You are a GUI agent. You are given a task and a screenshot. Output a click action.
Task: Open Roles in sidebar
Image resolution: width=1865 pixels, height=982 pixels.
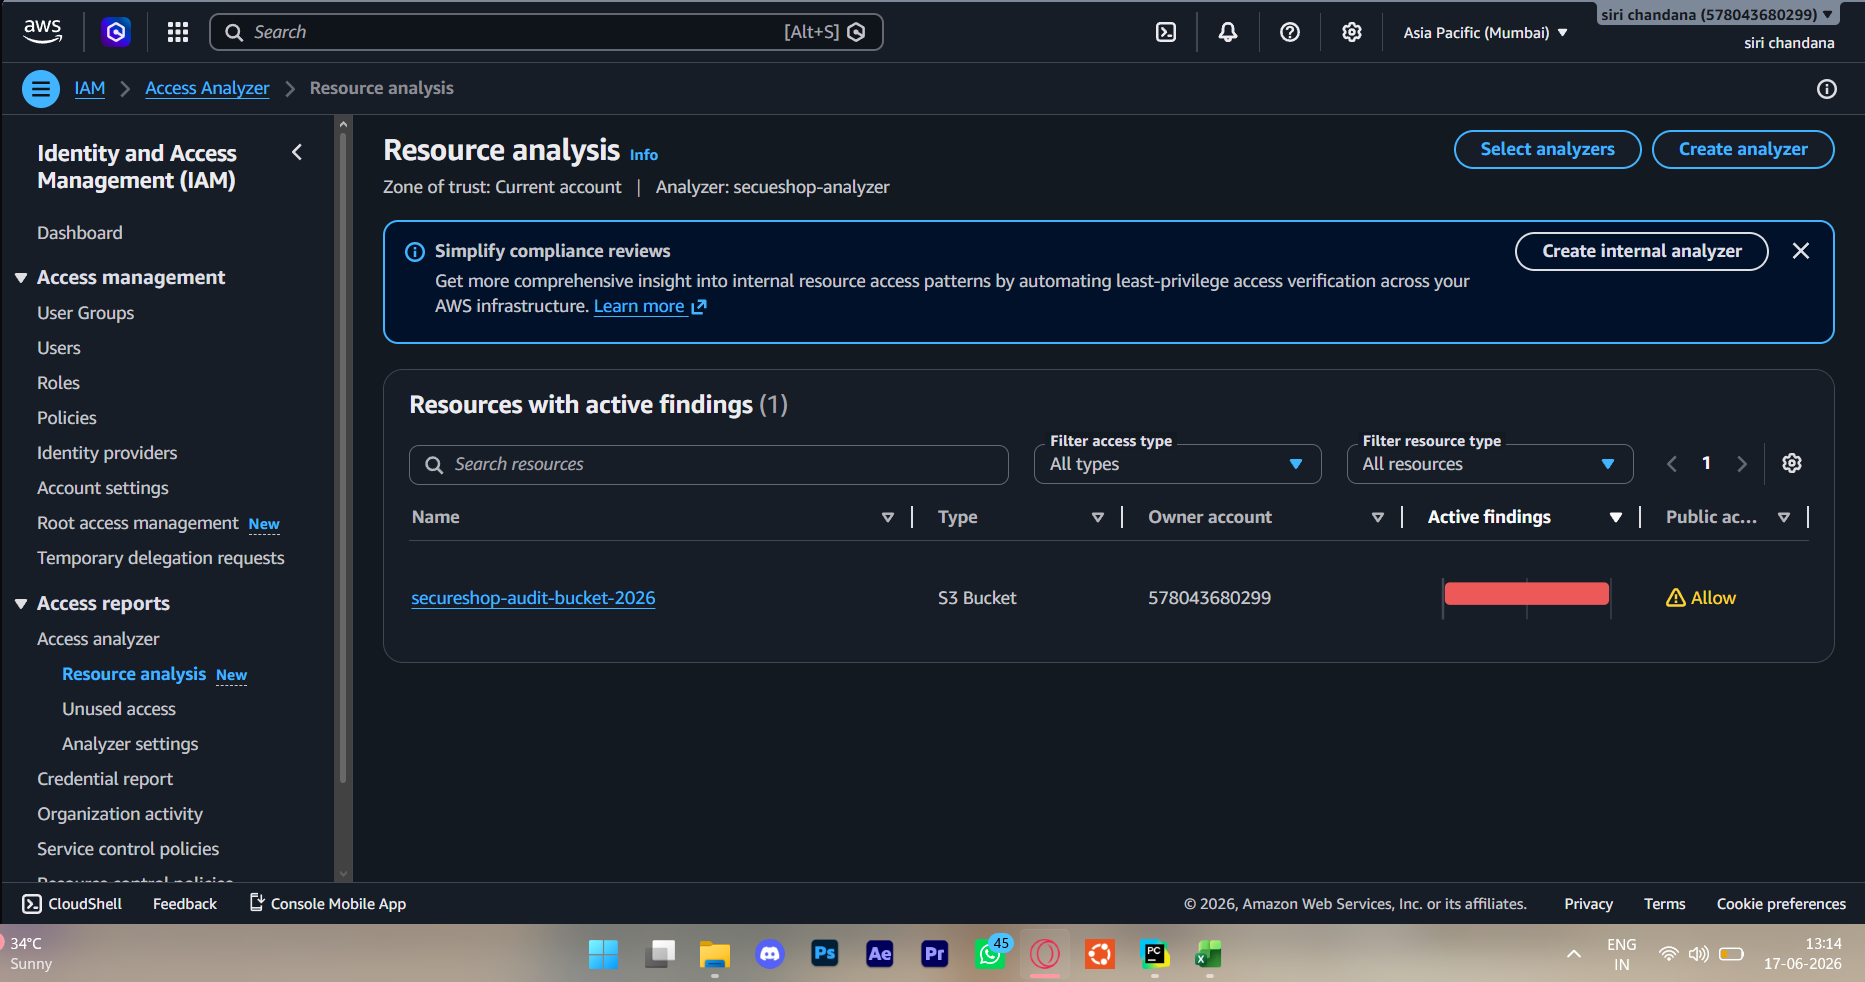pyautogui.click(x=58, y=383)
